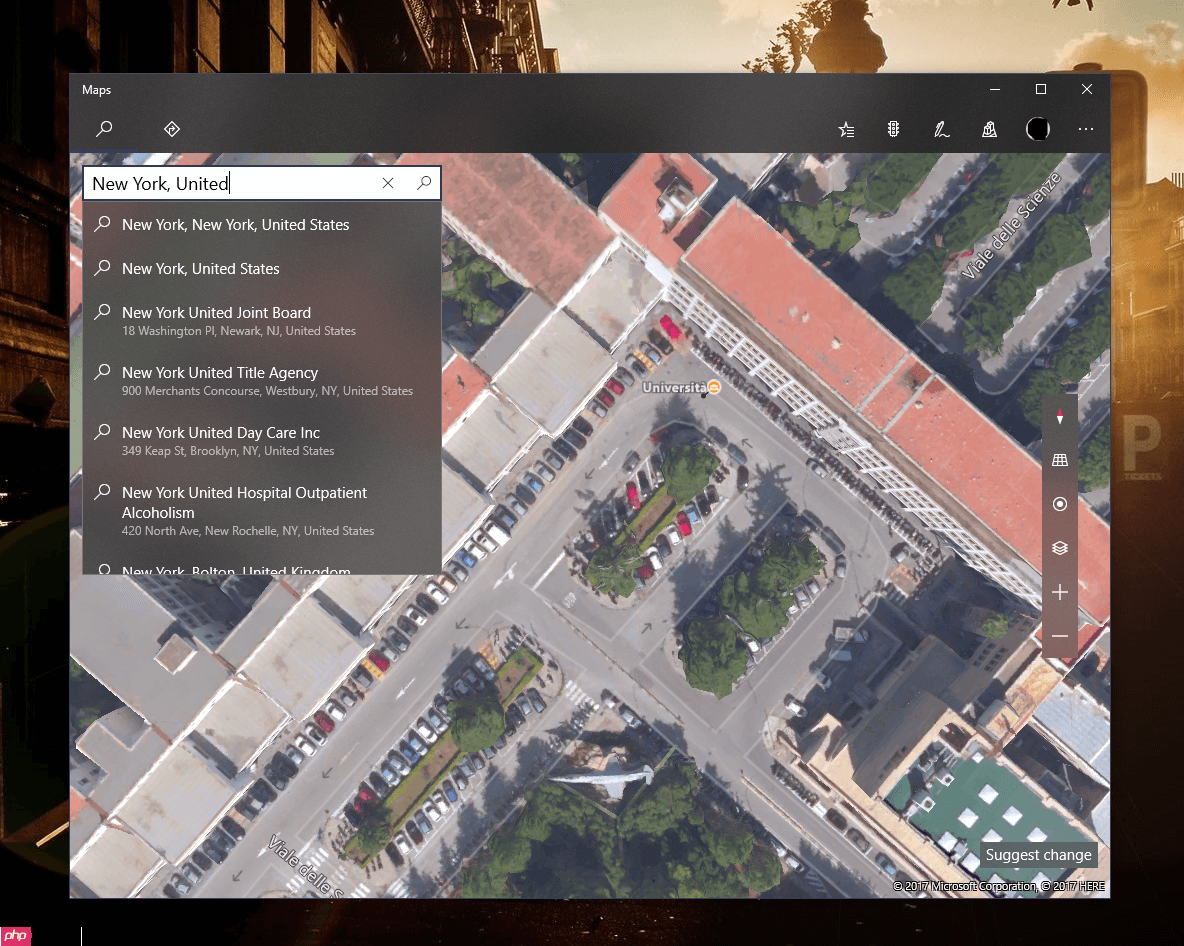Switch to the Search tab icon

coord(104,129)
